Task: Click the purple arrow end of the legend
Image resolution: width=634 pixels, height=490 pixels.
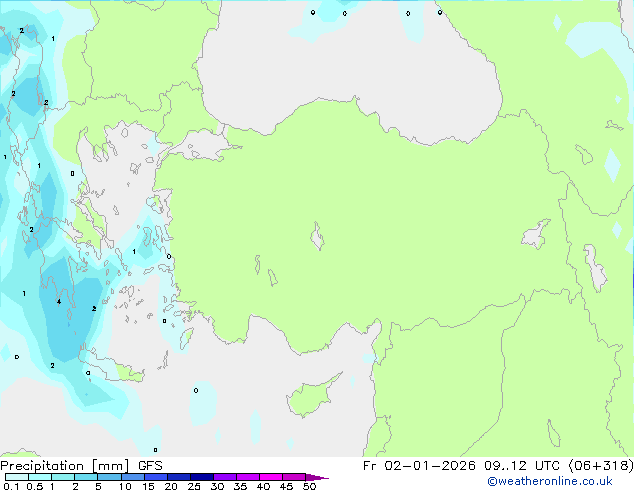Action: pyautogui.click(x=317, y=477)
